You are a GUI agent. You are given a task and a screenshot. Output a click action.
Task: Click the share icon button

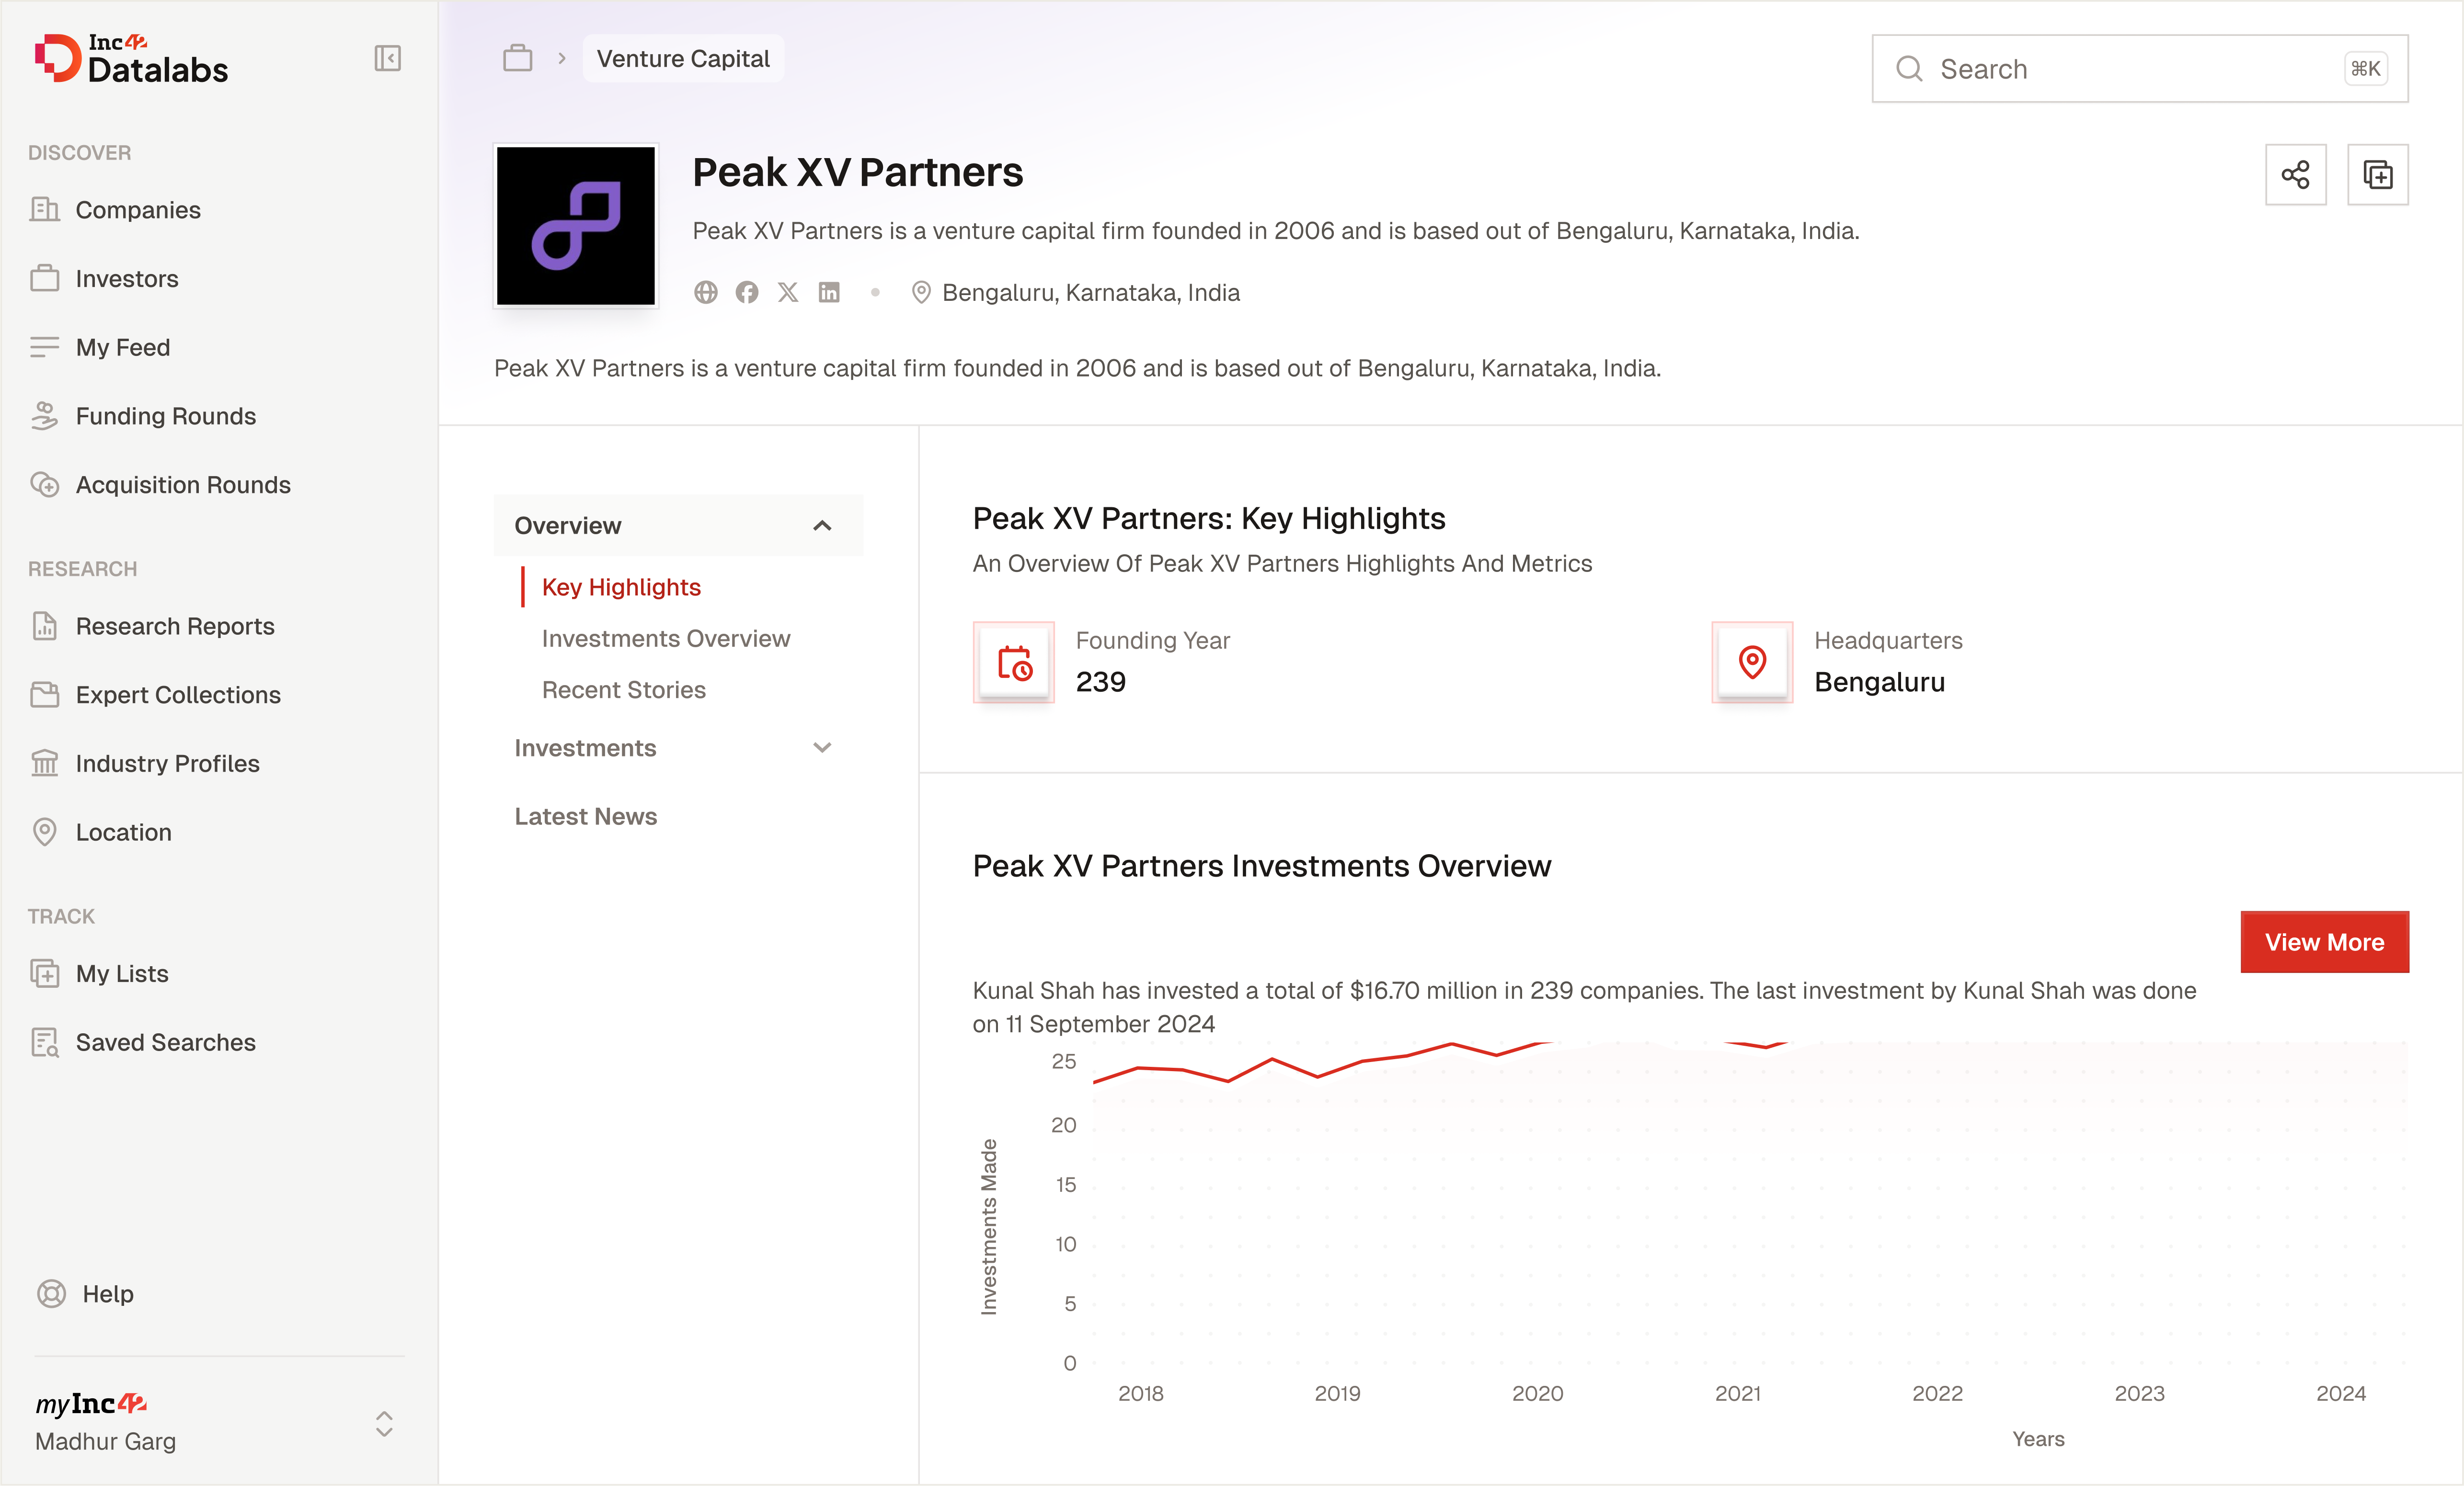[x=2295, y=175]
